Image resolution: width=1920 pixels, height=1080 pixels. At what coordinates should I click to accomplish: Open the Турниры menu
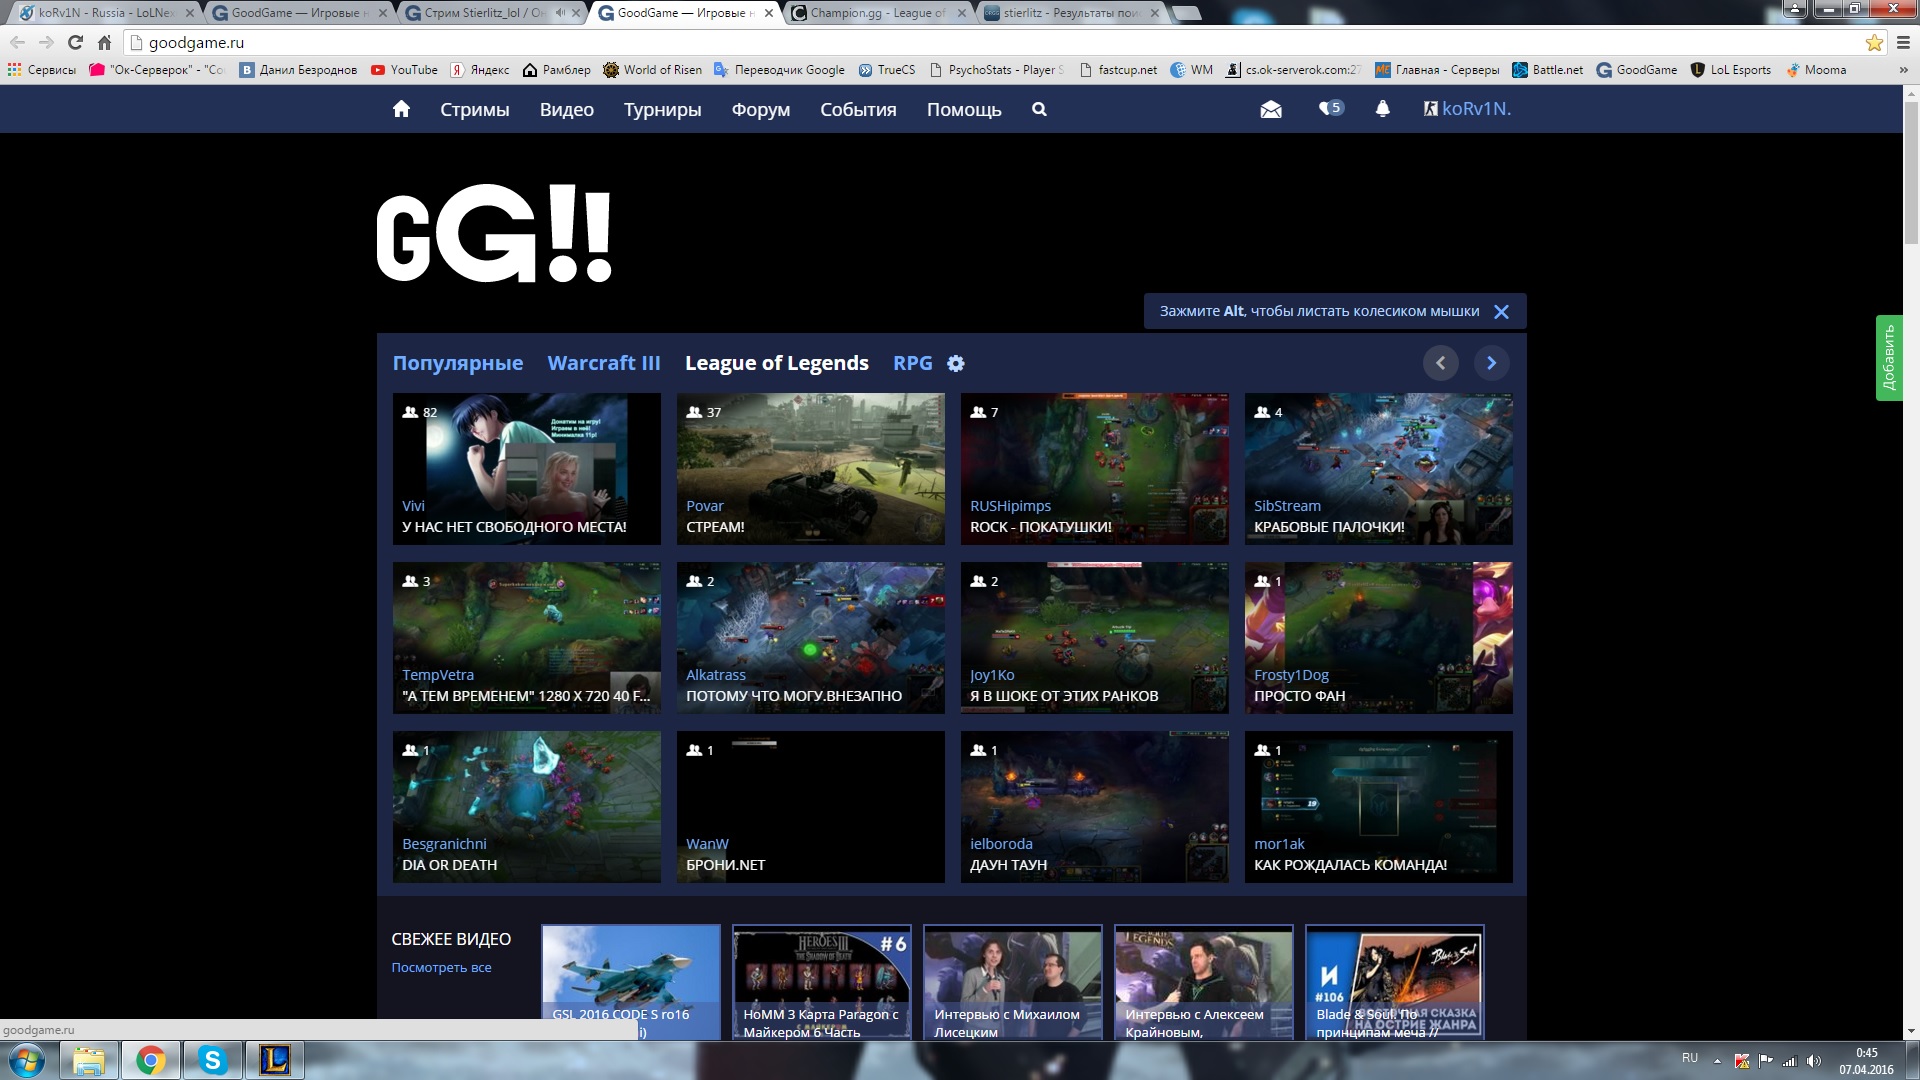click(662, 109)
